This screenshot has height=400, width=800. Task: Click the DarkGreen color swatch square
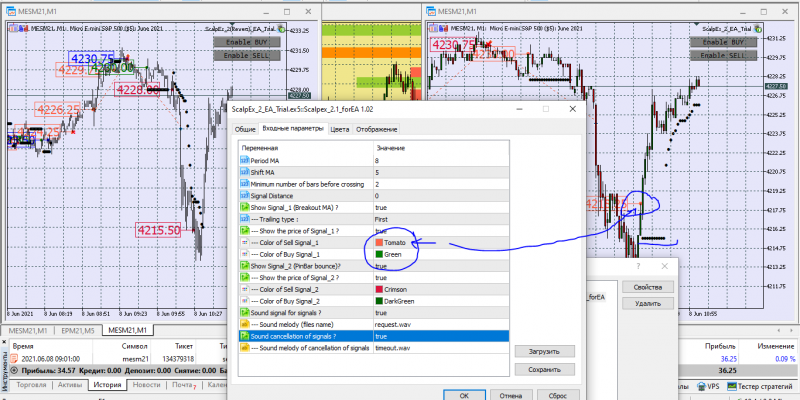(x=379, y=301)
